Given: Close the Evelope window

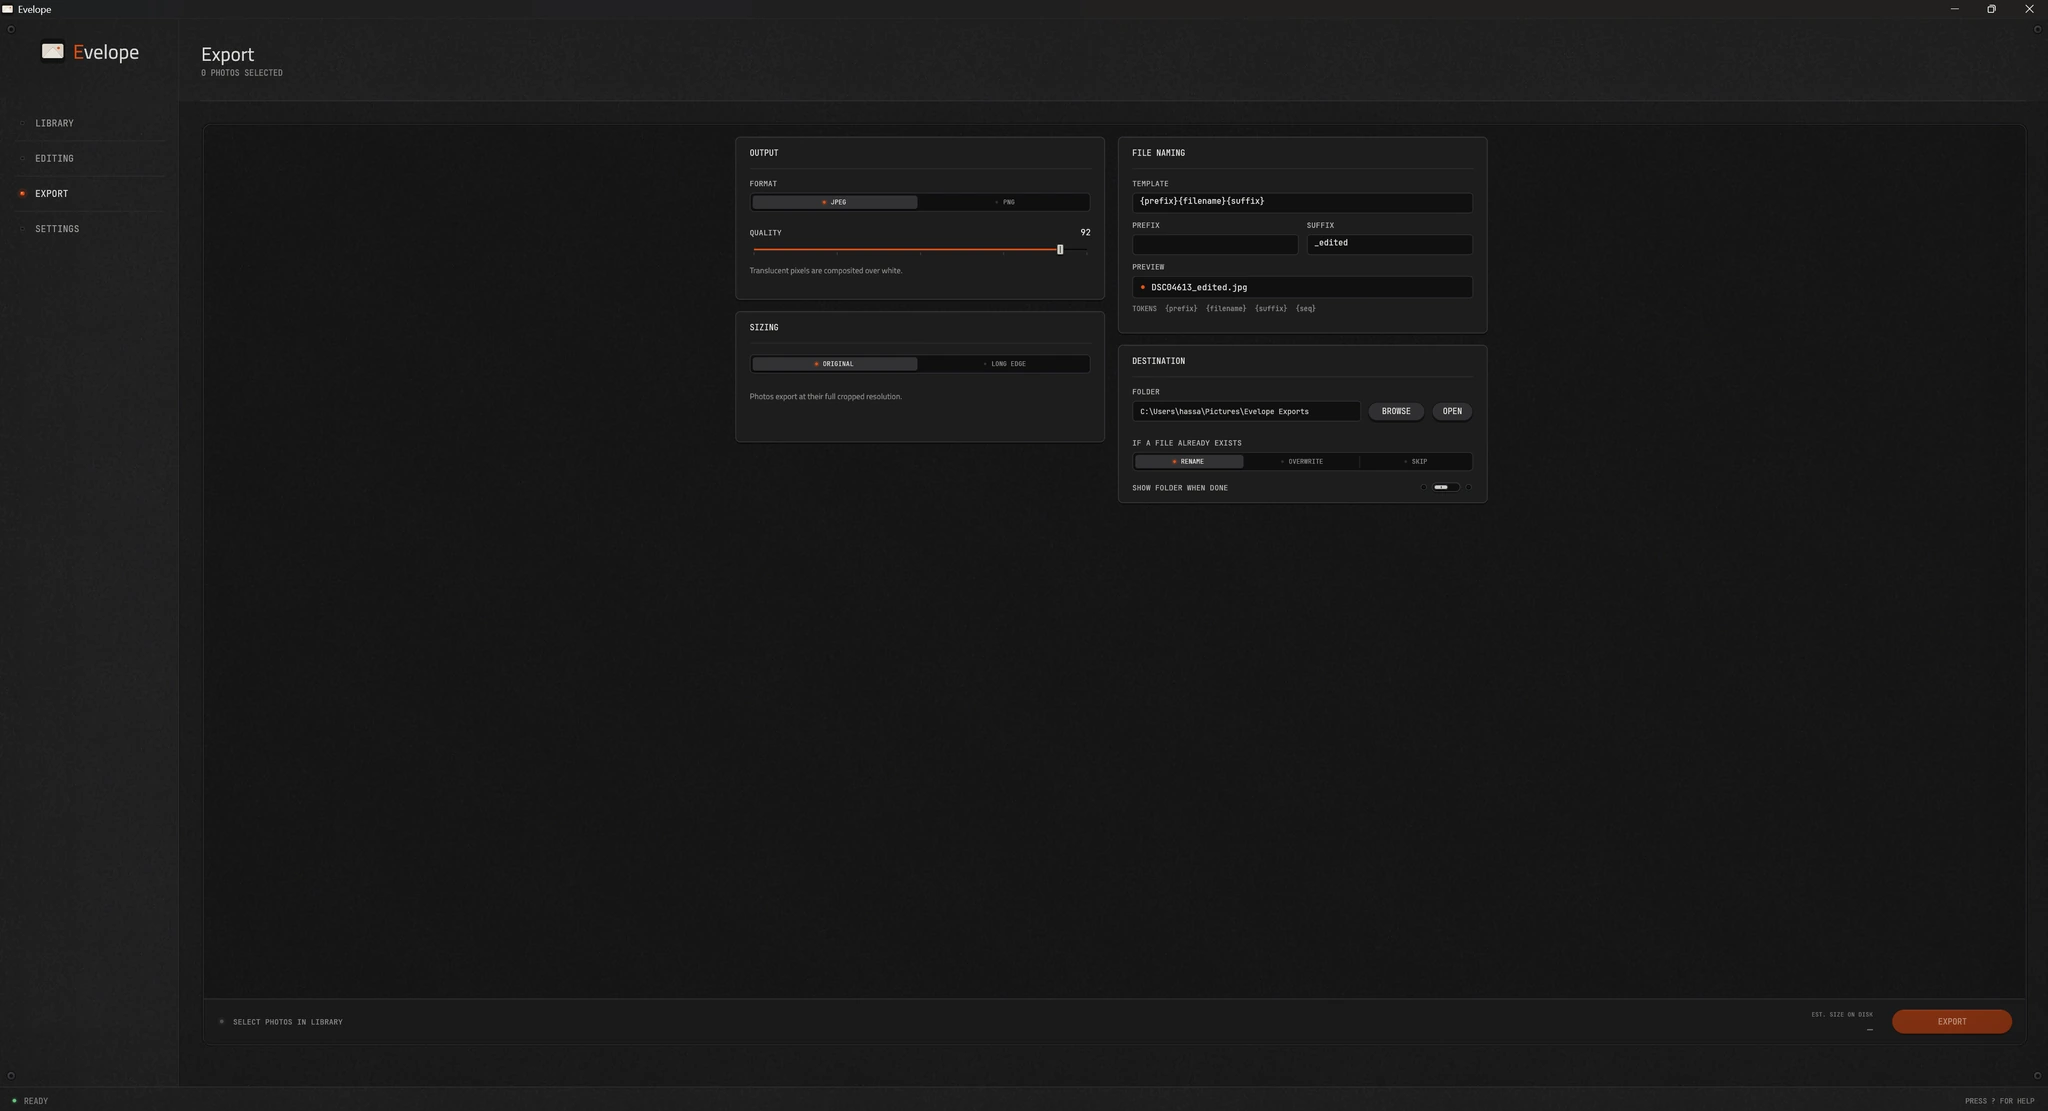Looking at the screenshot, I should click(2029, 9).
